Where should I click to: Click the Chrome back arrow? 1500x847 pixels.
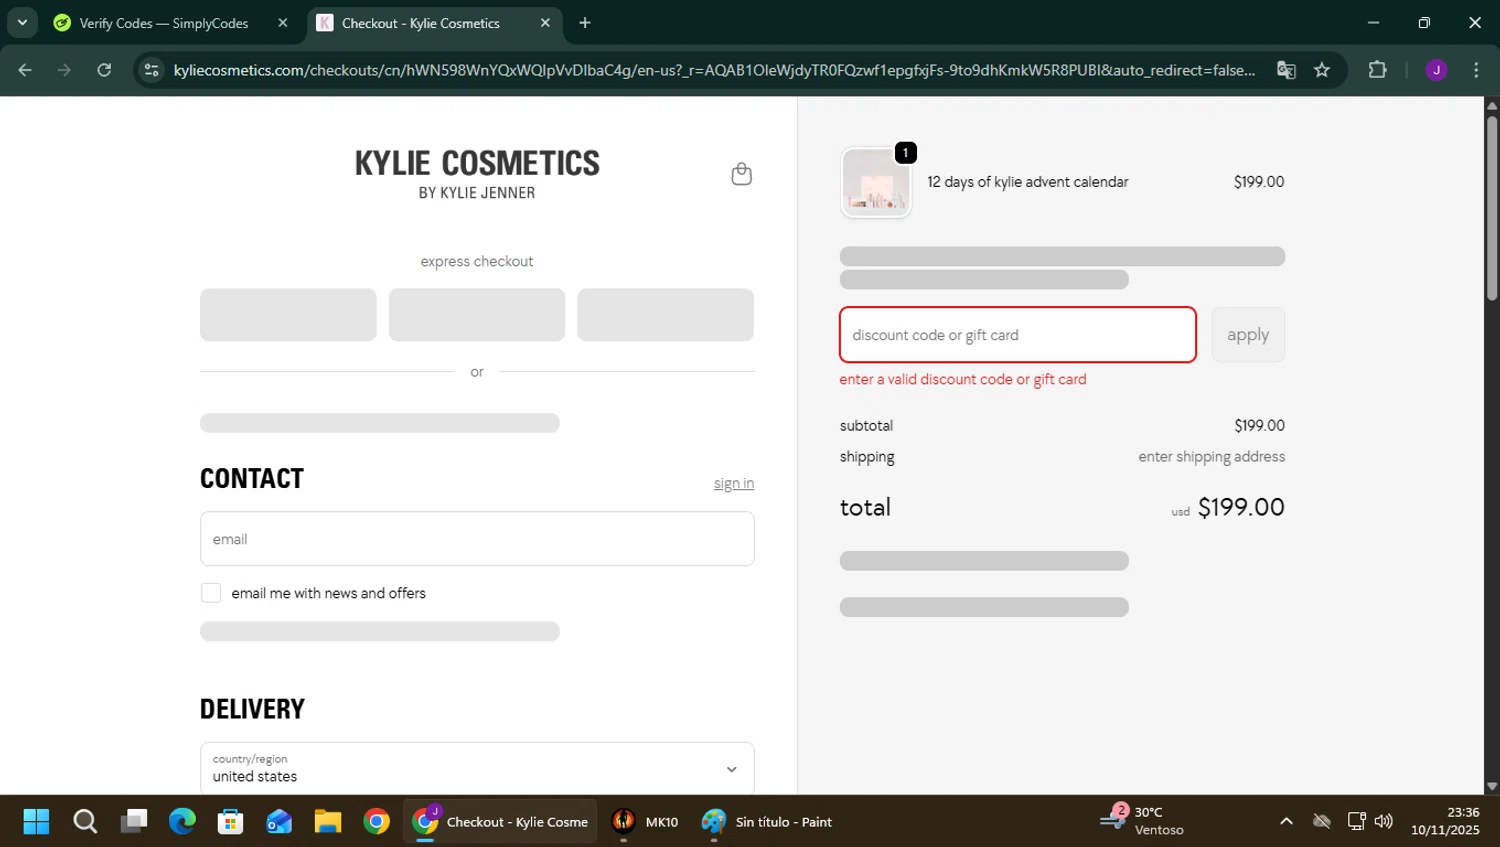click(25, 70)
